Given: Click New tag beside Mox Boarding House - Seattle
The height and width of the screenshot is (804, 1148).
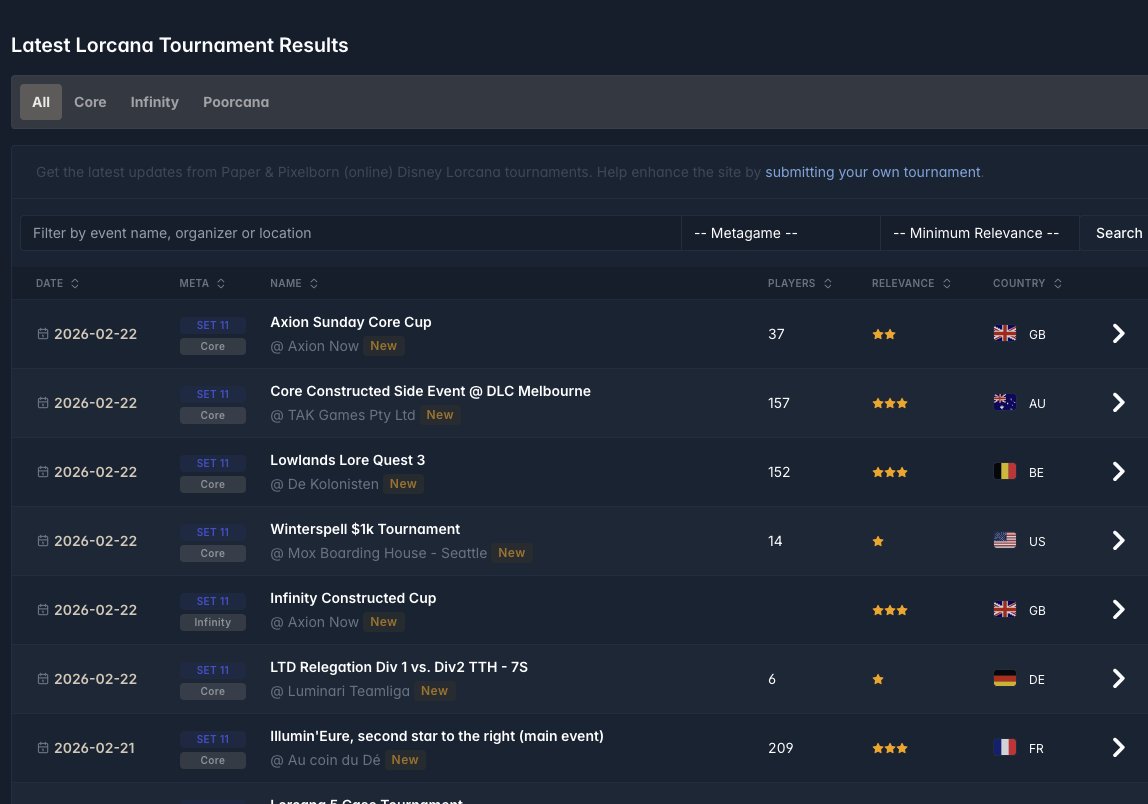Looking at the screenshot, I should tap(512, 553).
